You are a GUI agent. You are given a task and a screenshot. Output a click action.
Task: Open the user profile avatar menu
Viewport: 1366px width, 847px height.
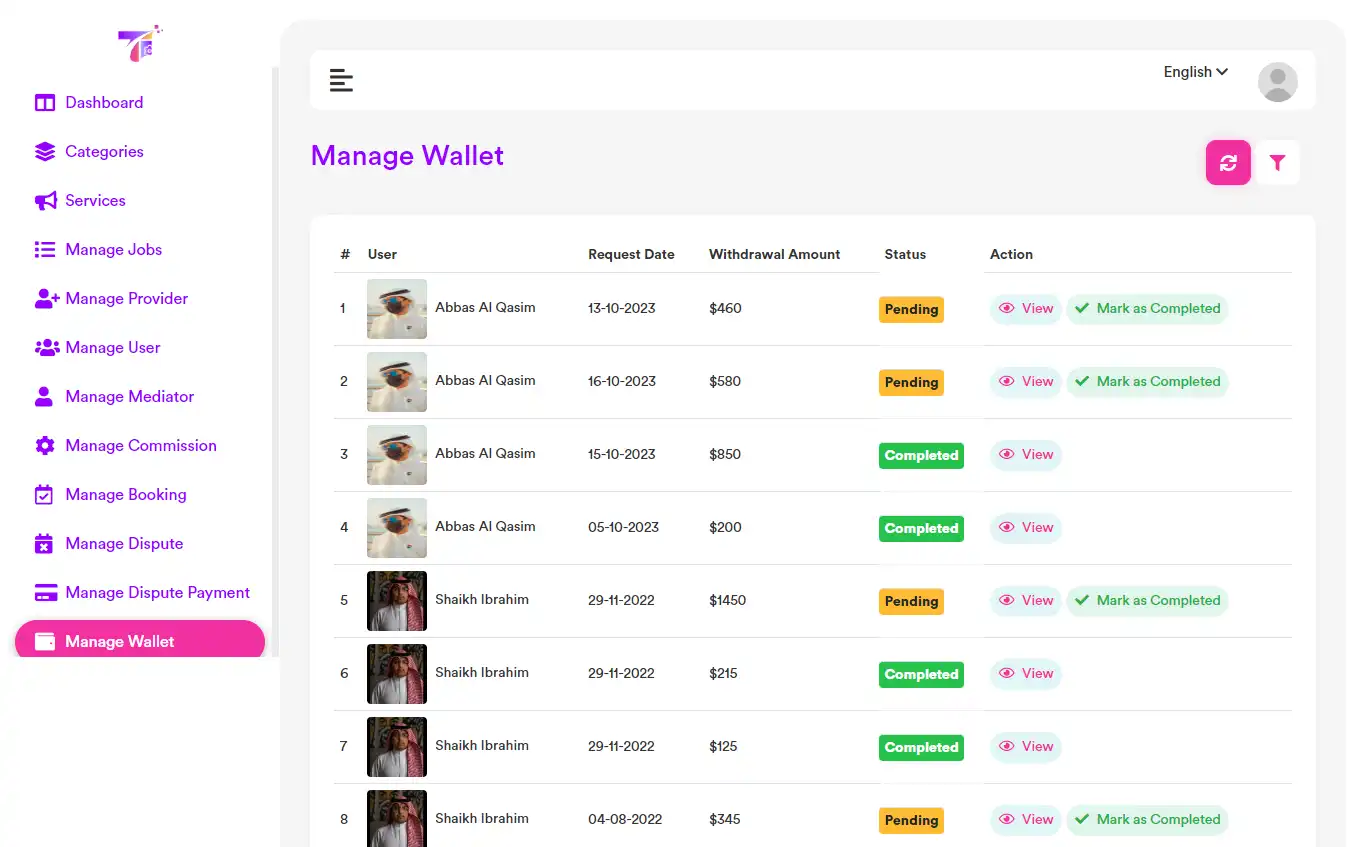click(x=1277, y=82)
